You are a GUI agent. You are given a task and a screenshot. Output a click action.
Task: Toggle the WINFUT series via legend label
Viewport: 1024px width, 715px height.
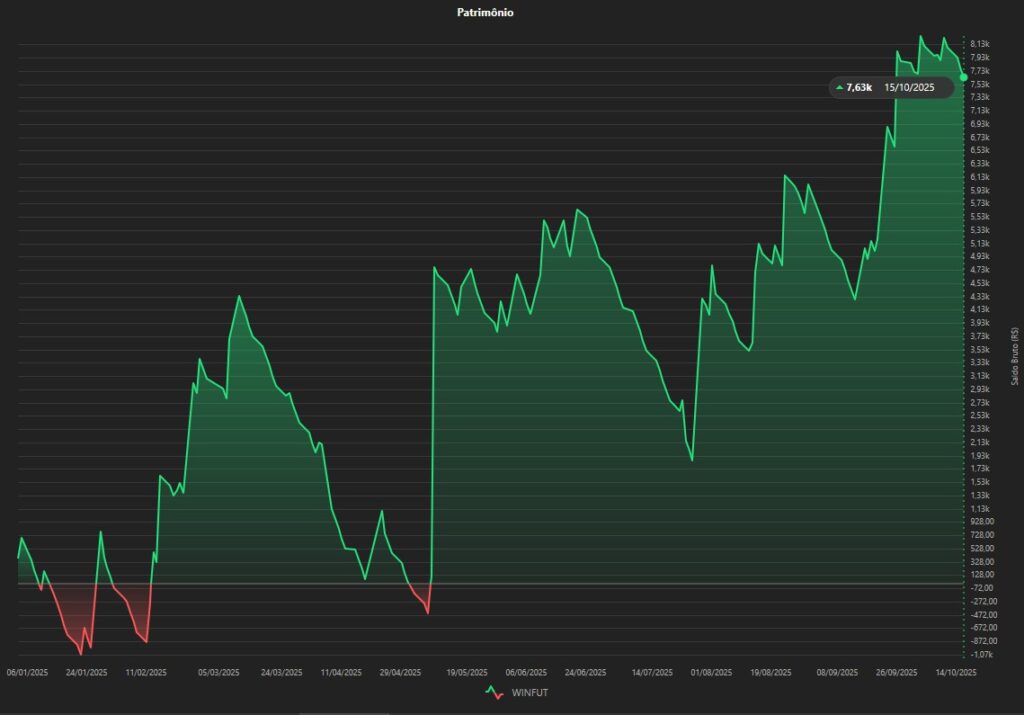(x=529, y=692)
